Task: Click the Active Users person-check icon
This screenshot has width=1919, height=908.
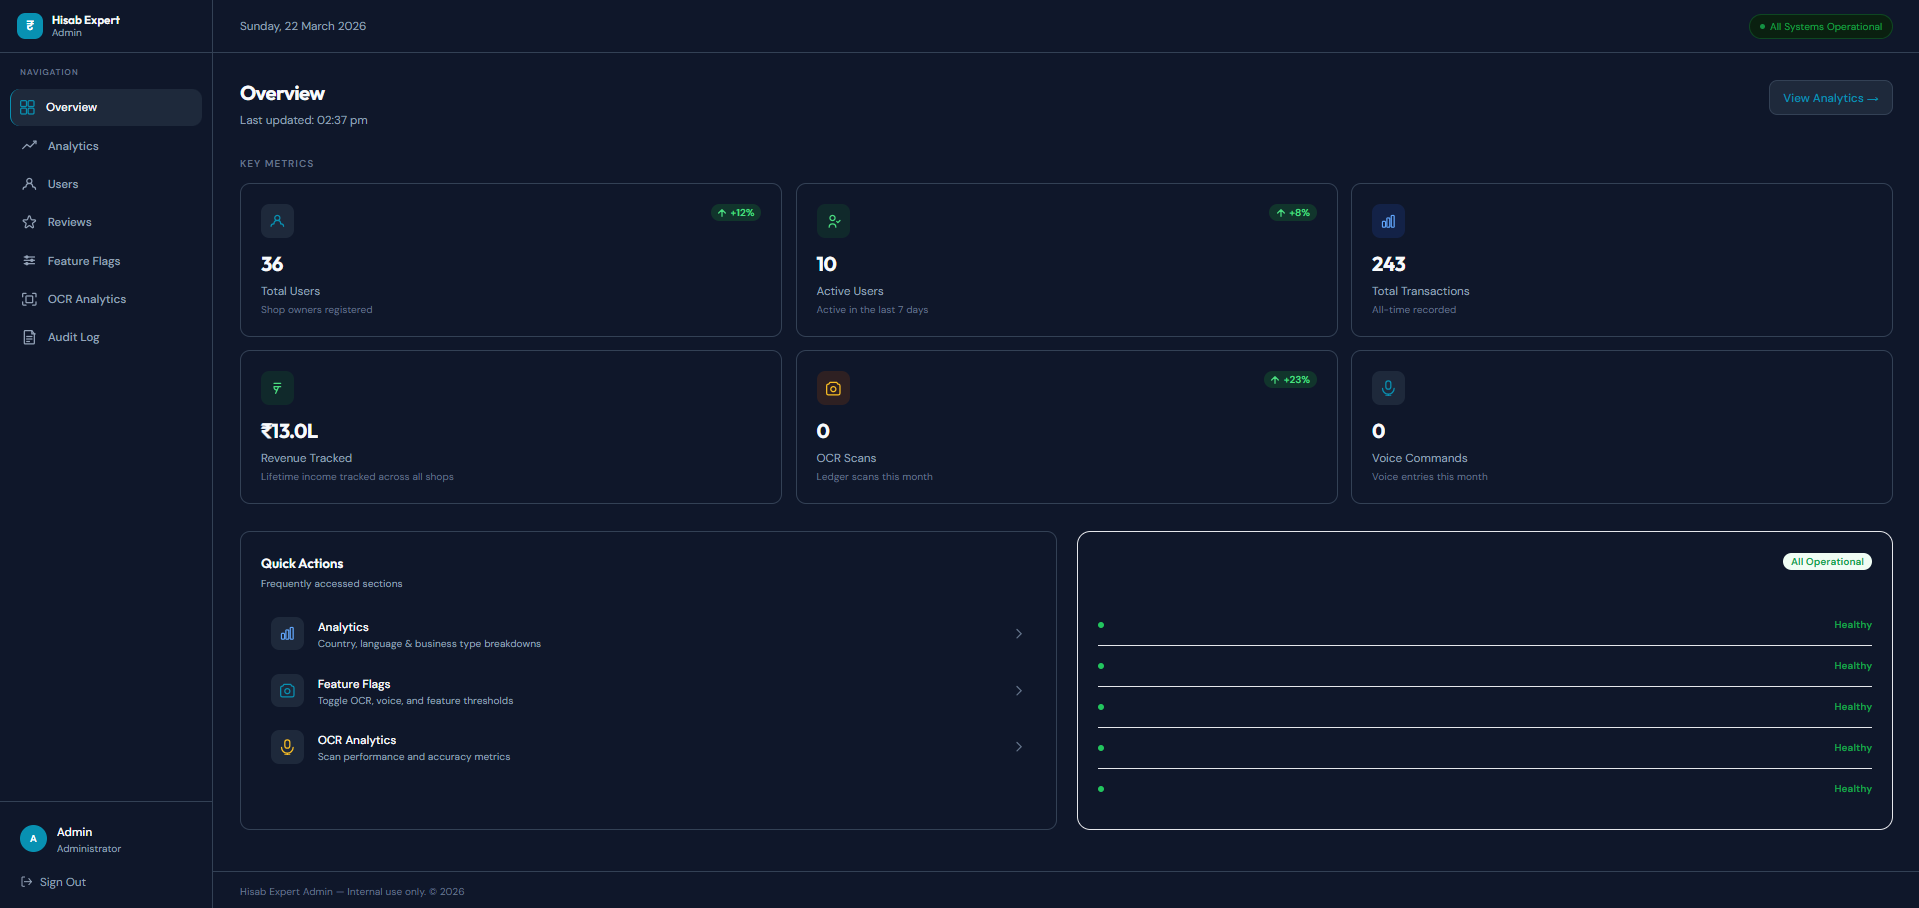Action: [833, 221]
